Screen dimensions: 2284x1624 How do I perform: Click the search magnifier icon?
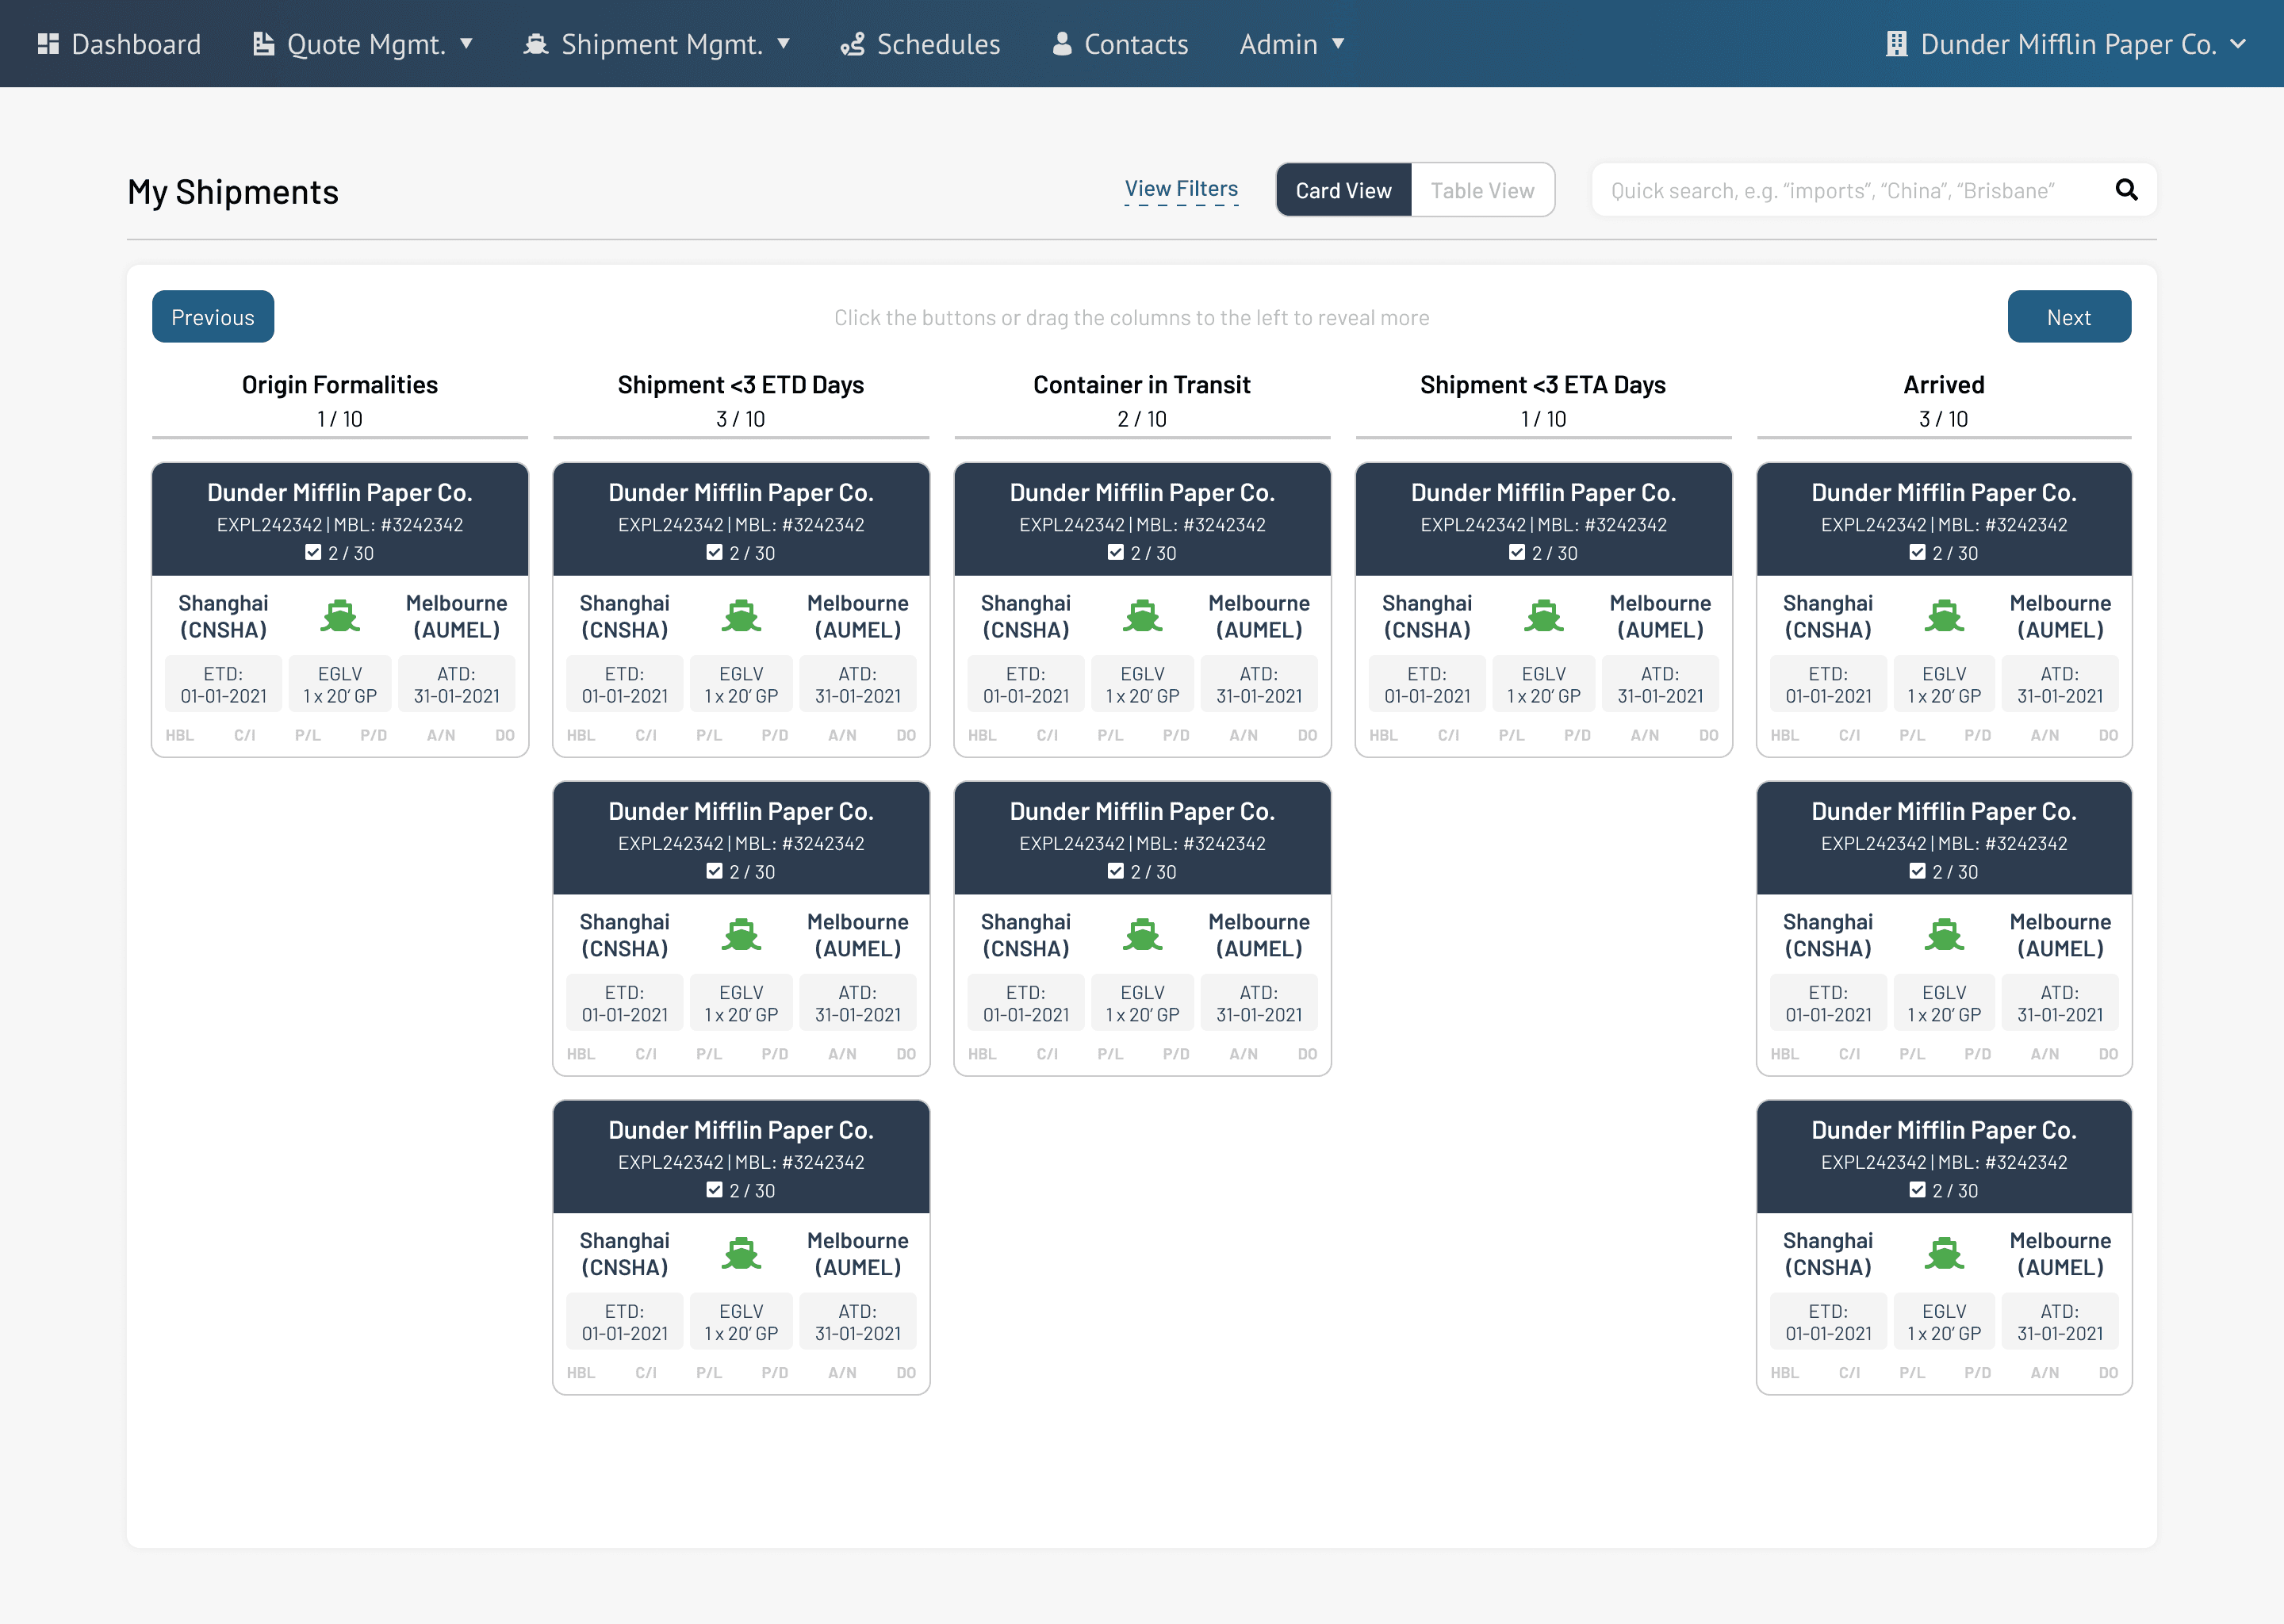click(x=2126, y=190)
